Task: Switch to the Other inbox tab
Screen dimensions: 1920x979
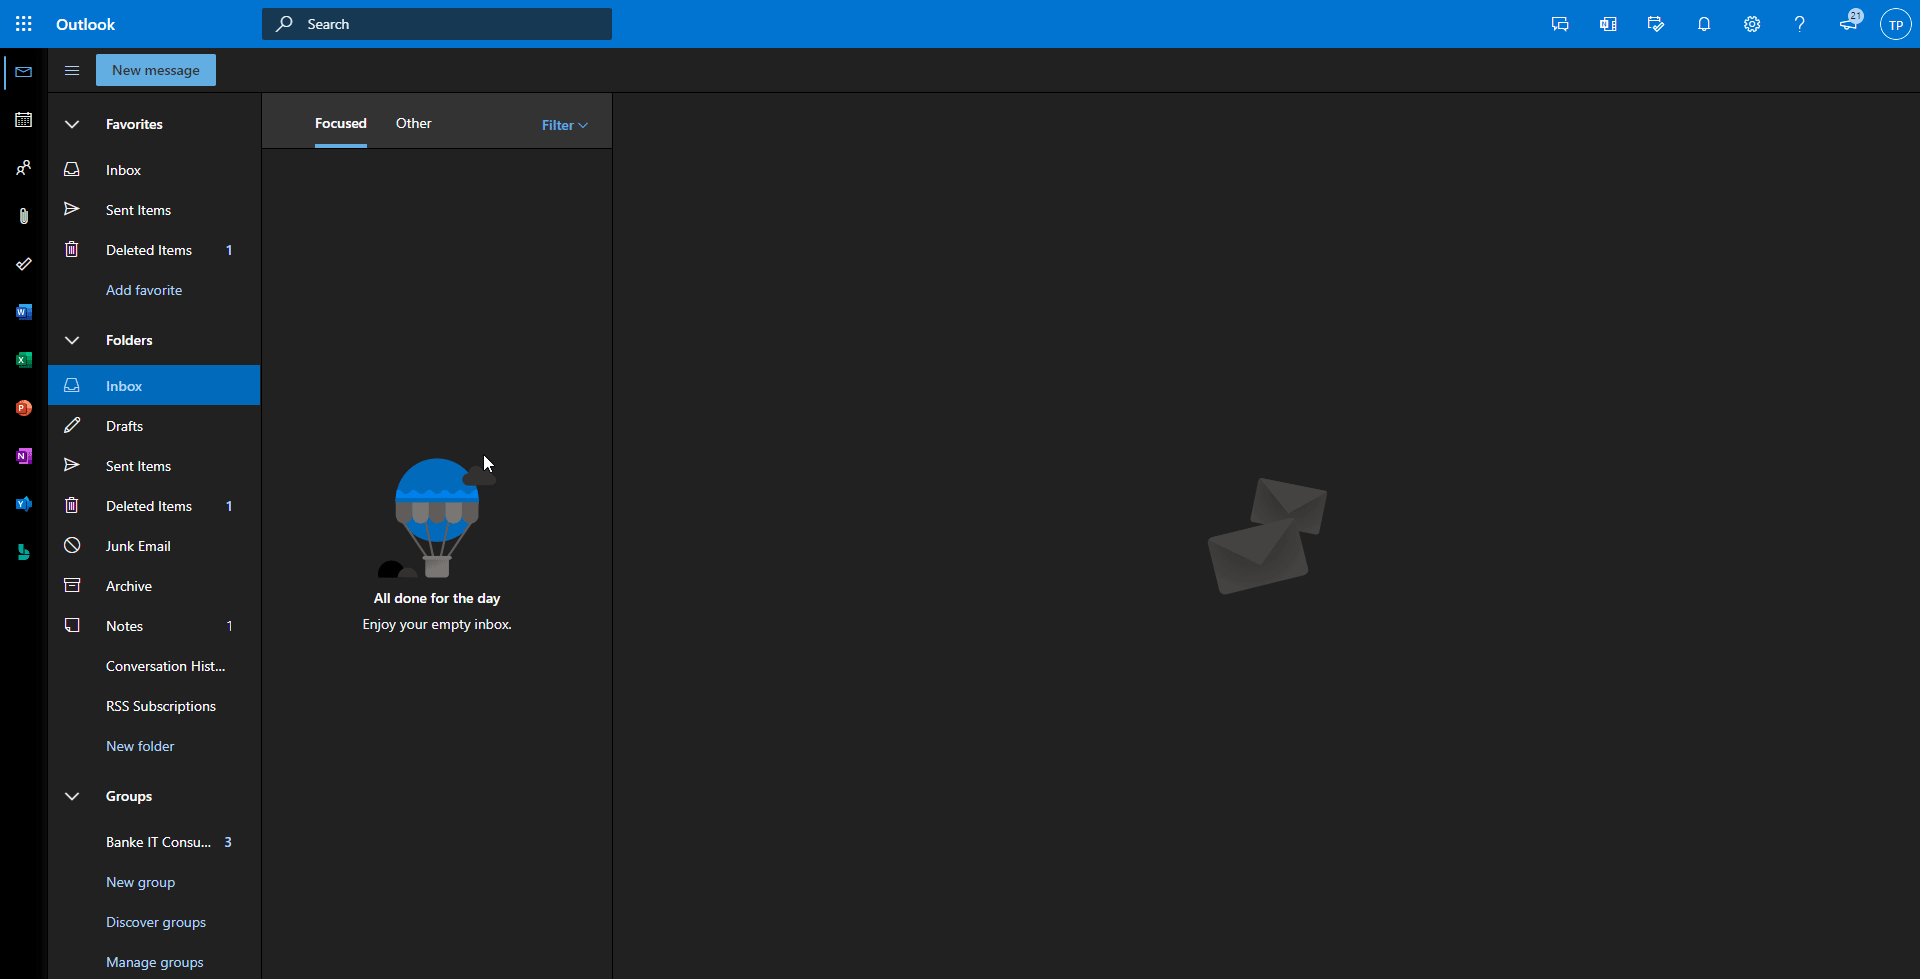Action: 413,122
